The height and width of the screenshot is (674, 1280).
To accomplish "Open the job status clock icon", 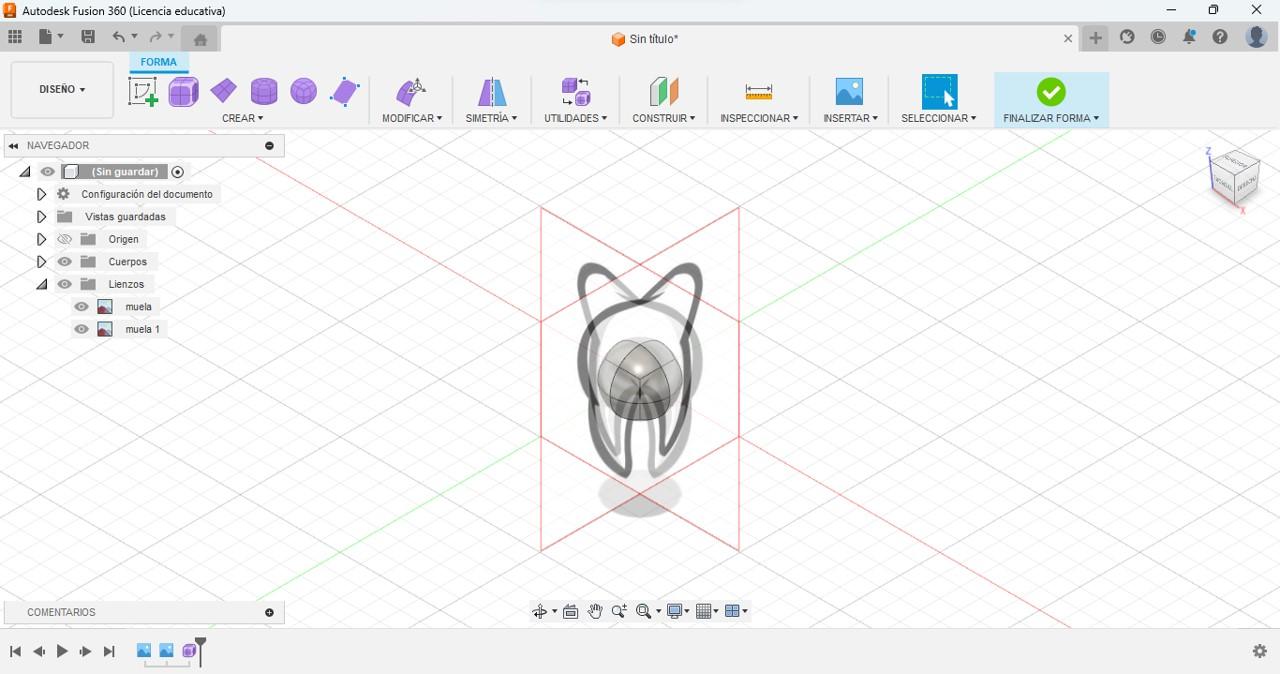I will tap(1158, 37).
